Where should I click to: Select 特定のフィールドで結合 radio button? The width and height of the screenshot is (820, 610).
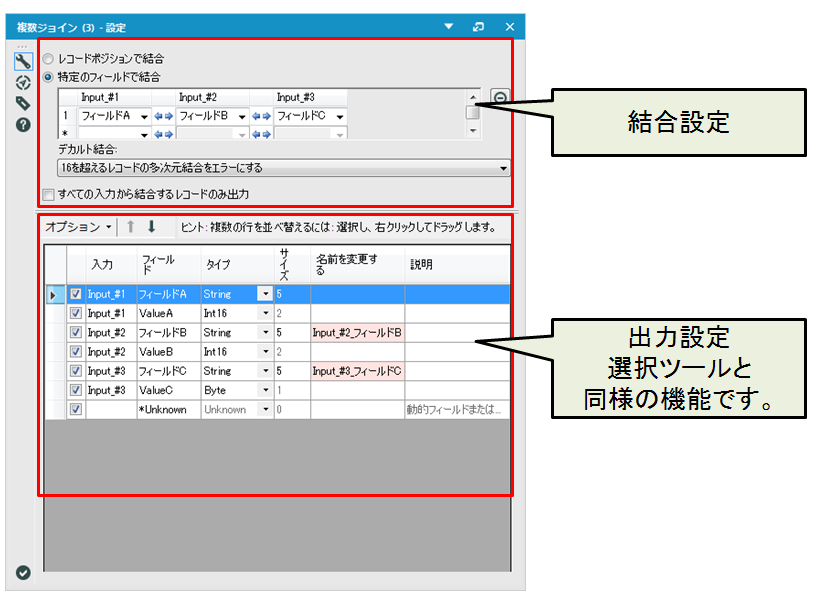(x=49, y=76)
